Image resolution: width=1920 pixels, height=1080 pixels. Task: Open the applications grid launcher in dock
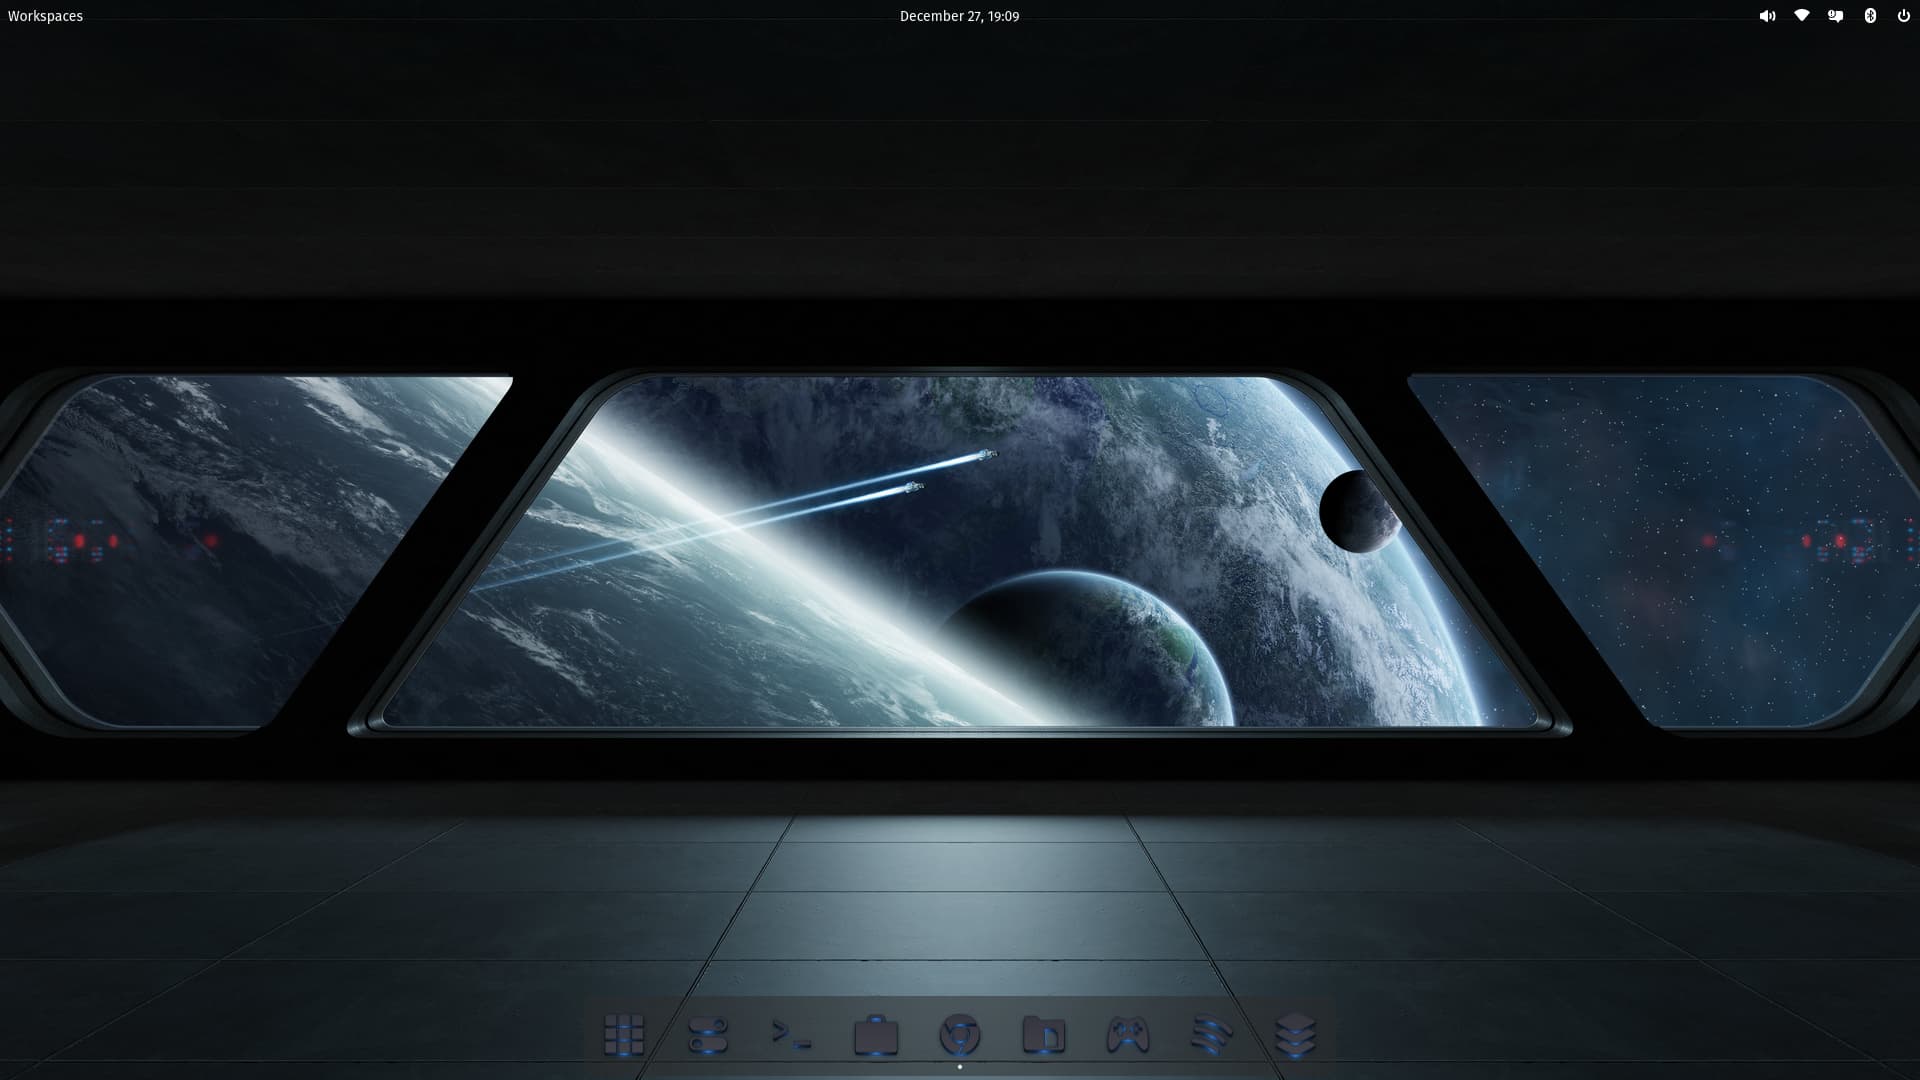(x=624, y=1035)
